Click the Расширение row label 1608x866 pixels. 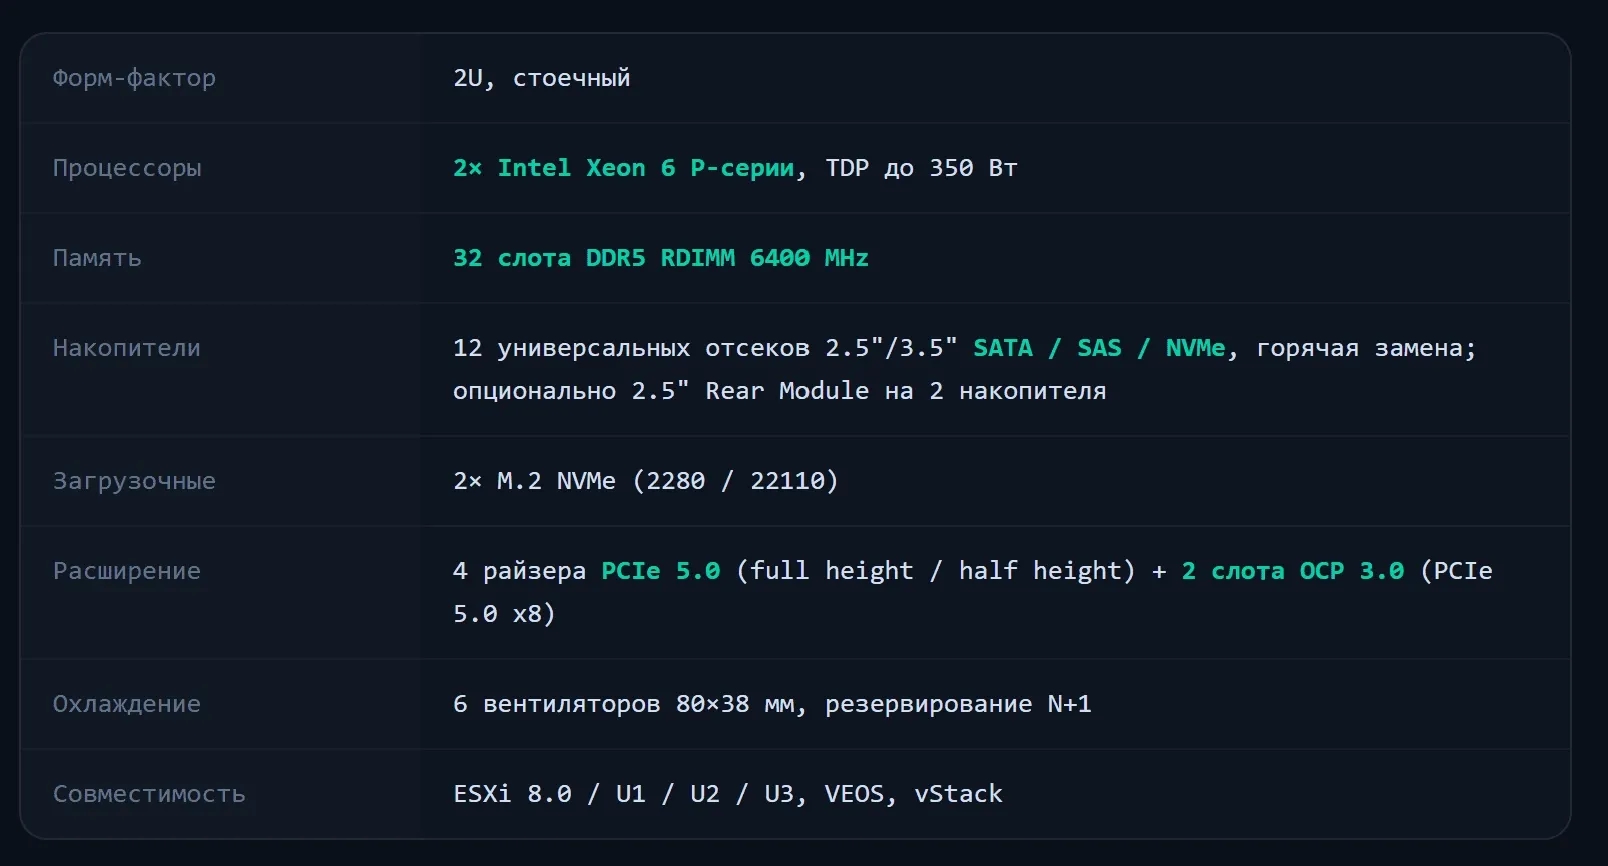point(127,571)
